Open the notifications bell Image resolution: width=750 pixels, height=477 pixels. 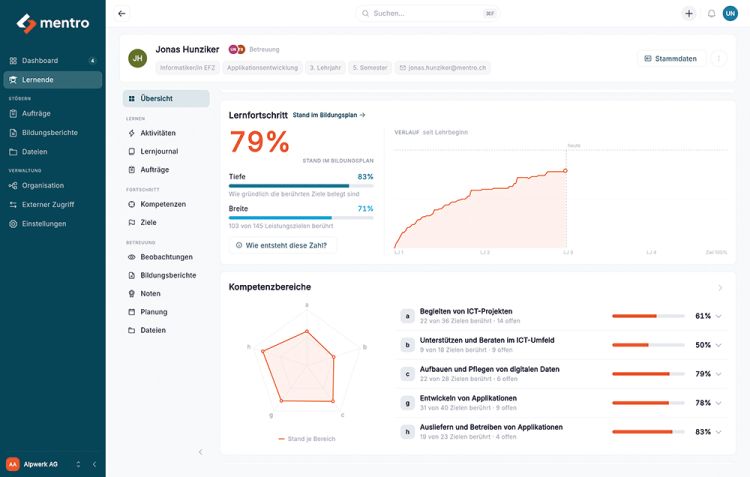click(x=711, y=13)
